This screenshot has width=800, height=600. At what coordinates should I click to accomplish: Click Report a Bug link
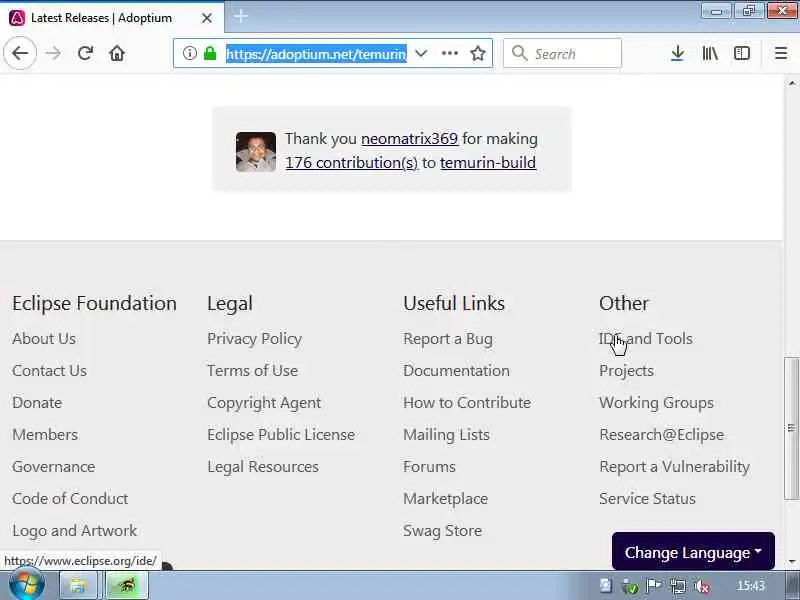pos(448,339)
